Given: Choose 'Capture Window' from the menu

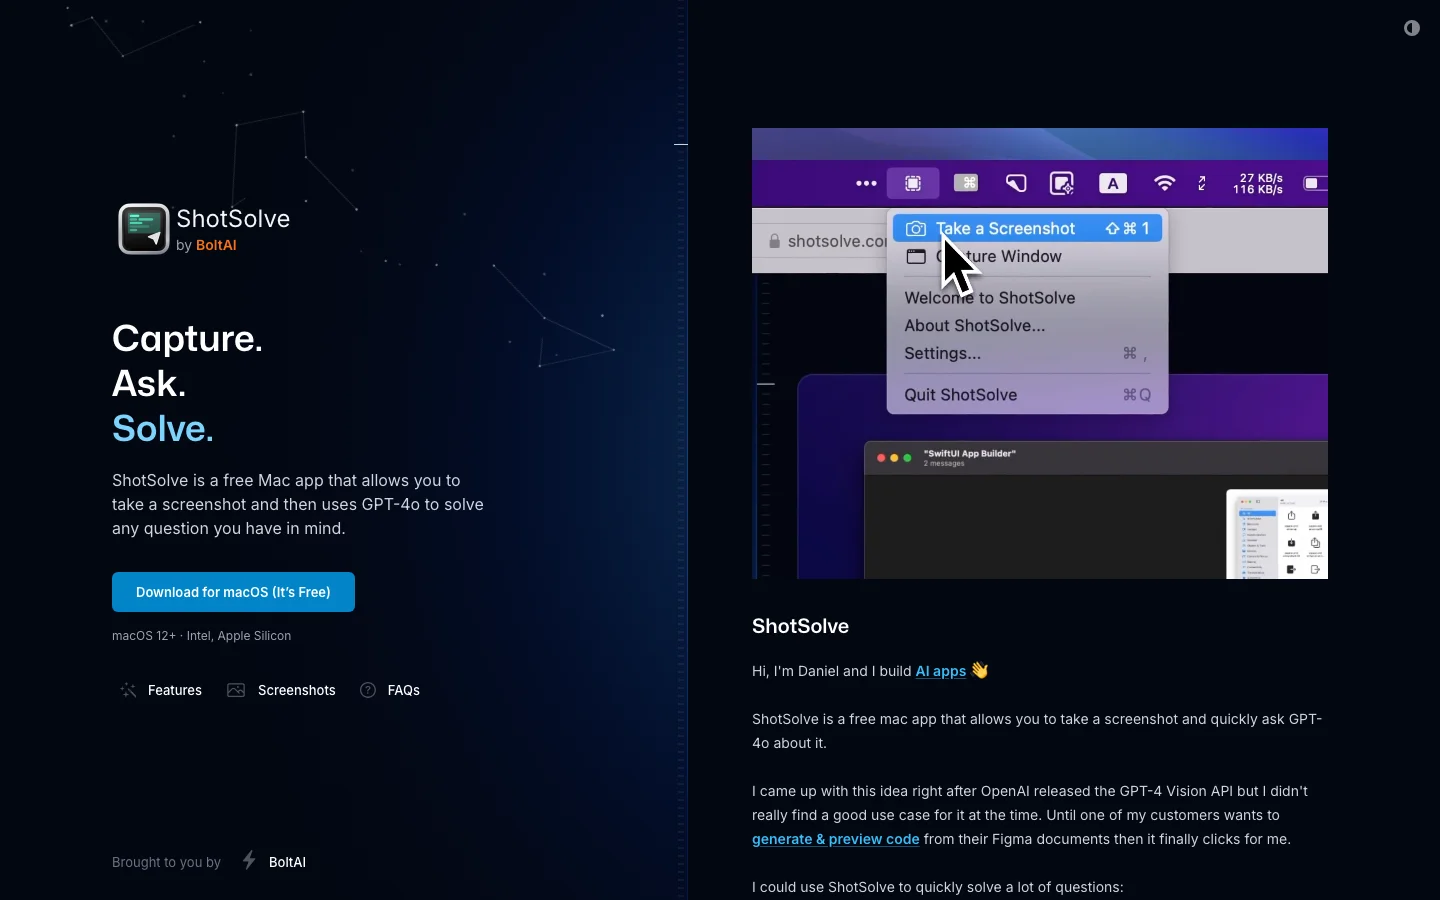Looking at the screenshot, I should [1028, 258].
